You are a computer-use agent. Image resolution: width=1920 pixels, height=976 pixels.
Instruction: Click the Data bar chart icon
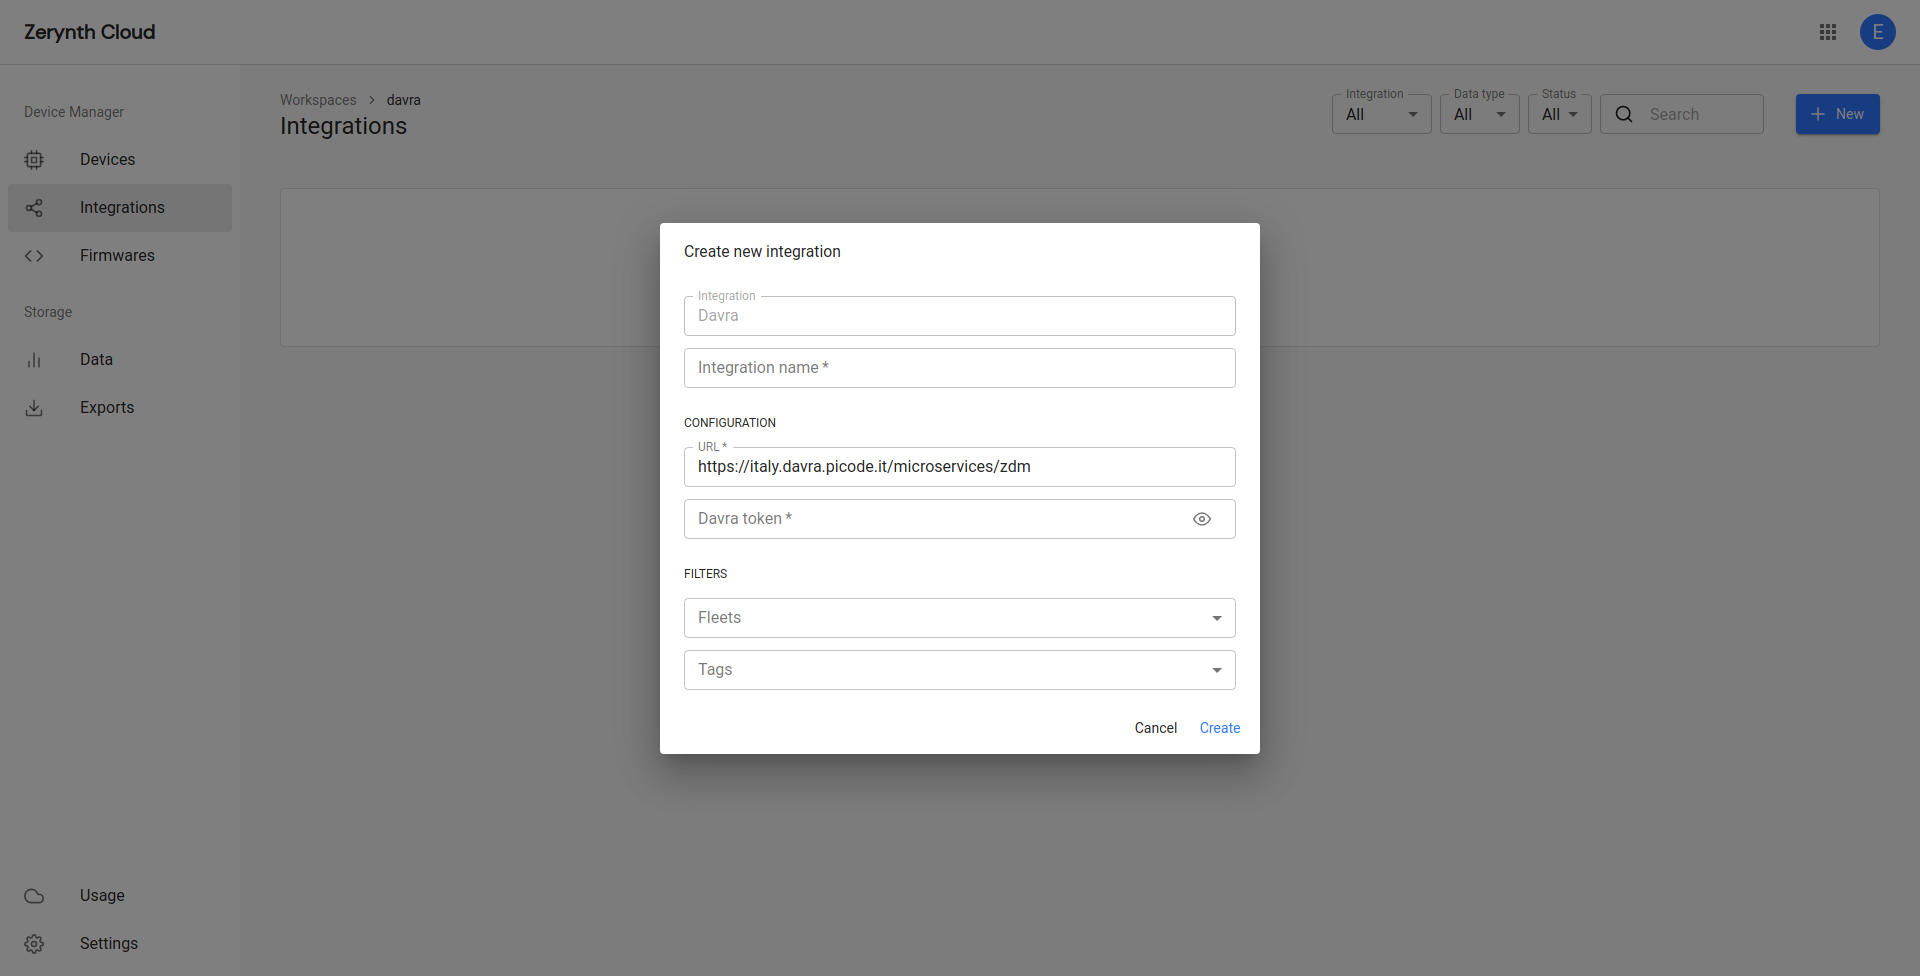(x=34, y=360)
